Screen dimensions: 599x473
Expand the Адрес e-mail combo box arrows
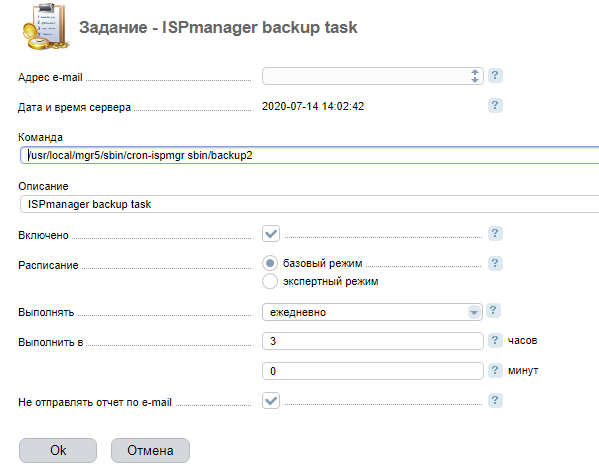point(474,76)
